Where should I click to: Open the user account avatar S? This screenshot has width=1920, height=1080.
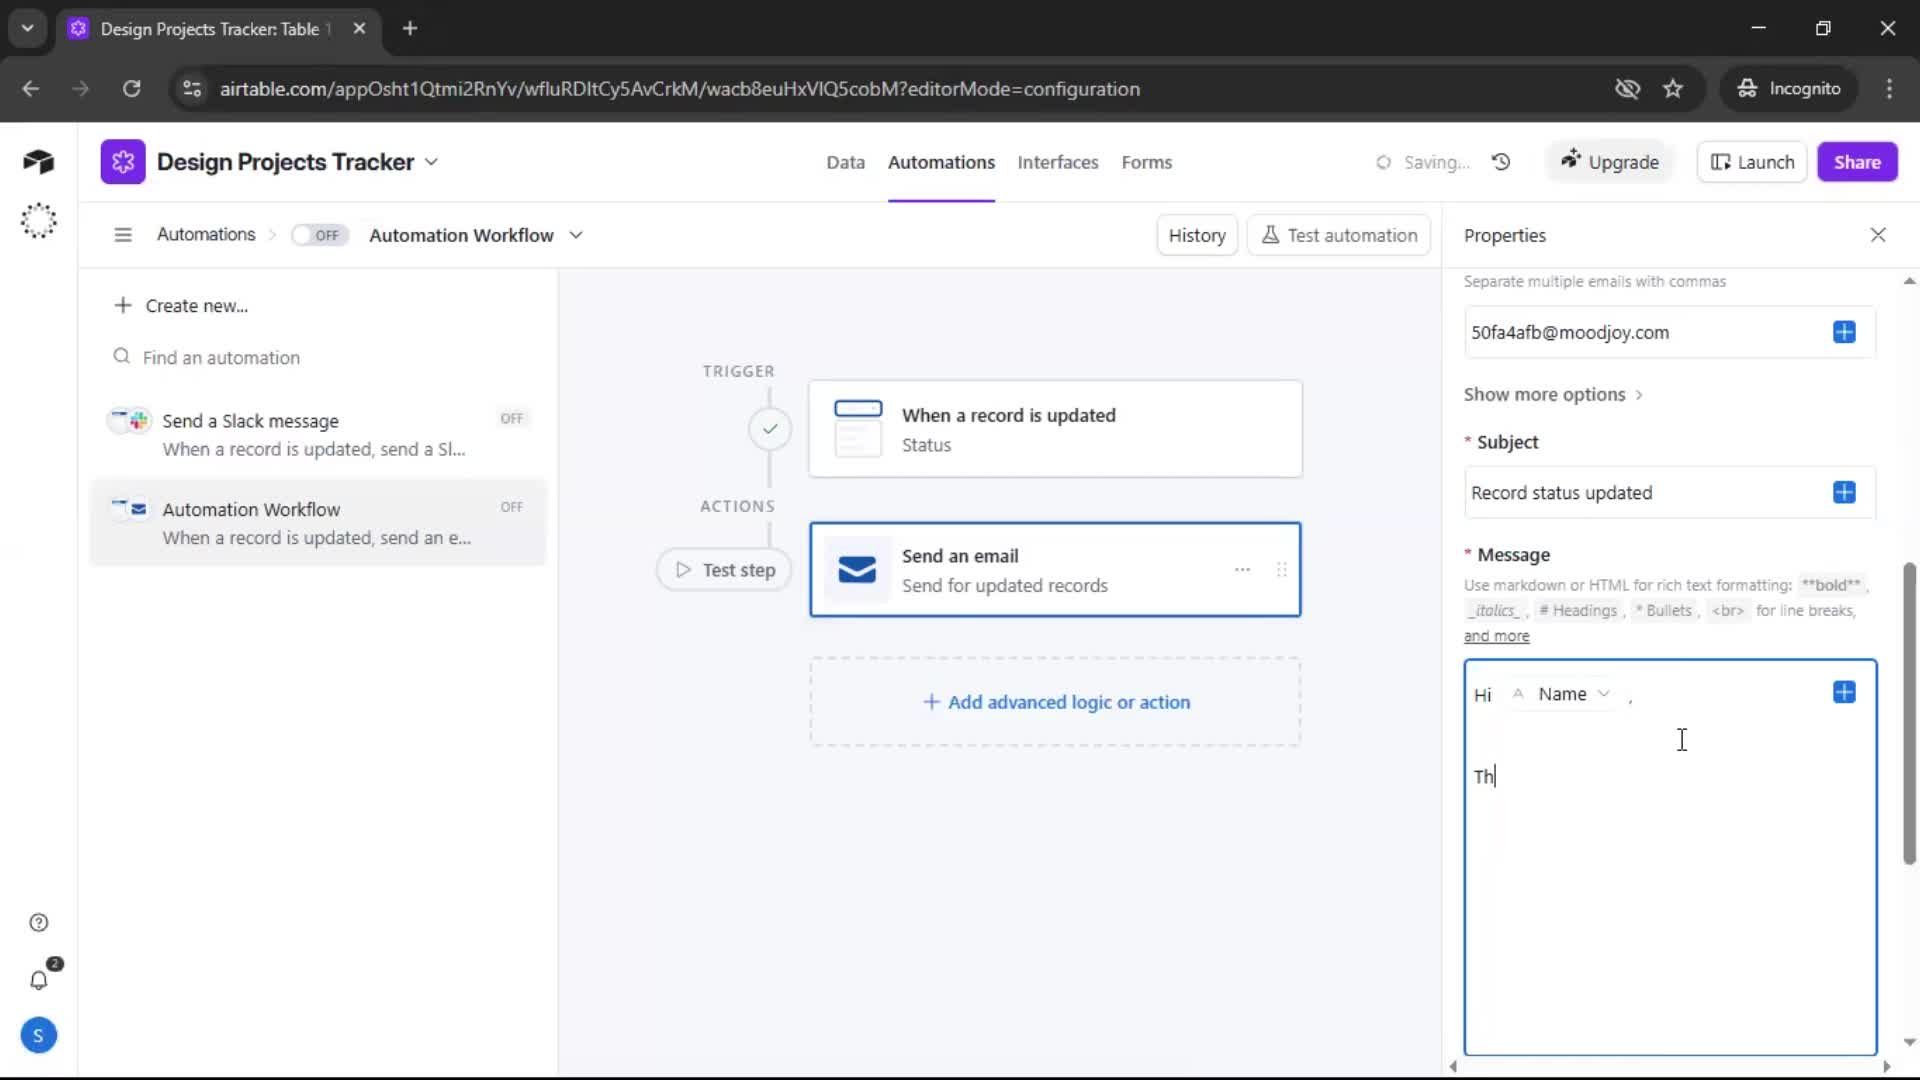38,1036
